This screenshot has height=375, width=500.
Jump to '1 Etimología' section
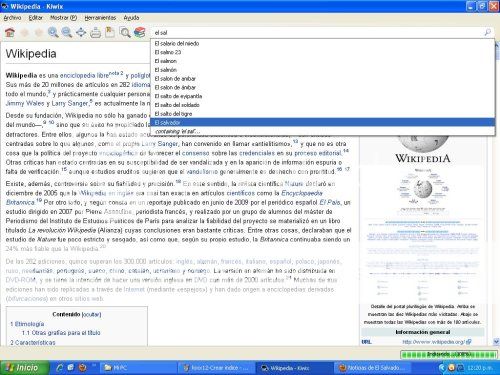27,324
